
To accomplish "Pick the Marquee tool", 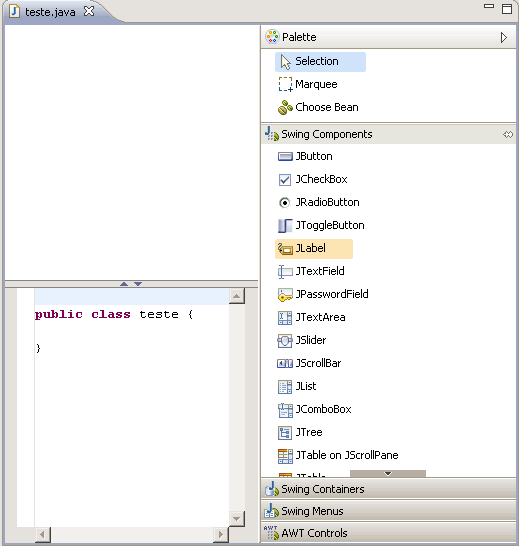I will point(308,84).
